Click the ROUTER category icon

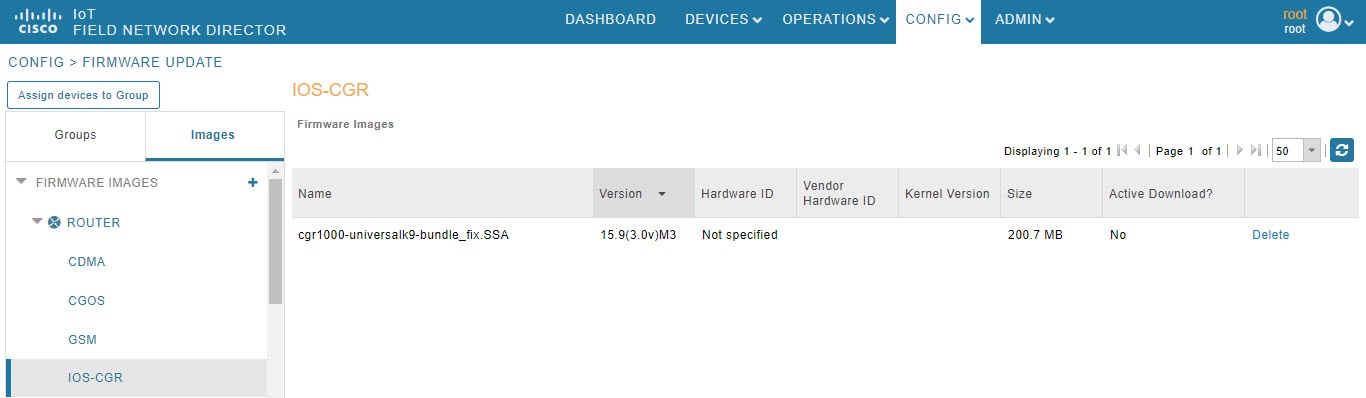pos(54,222)
